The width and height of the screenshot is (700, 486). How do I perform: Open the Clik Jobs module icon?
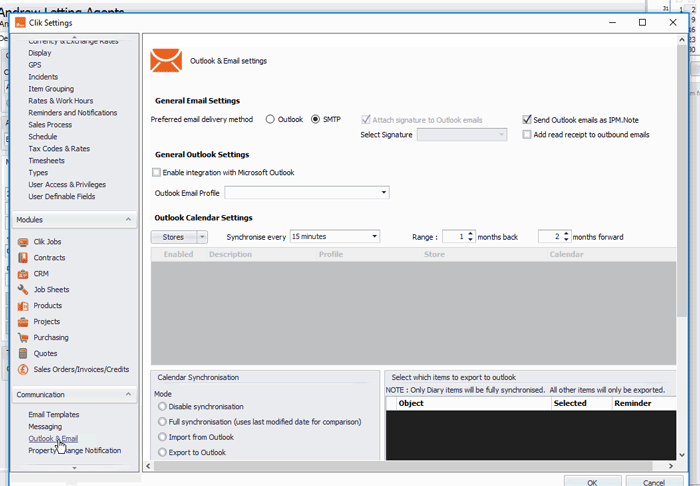click(23, 242)
